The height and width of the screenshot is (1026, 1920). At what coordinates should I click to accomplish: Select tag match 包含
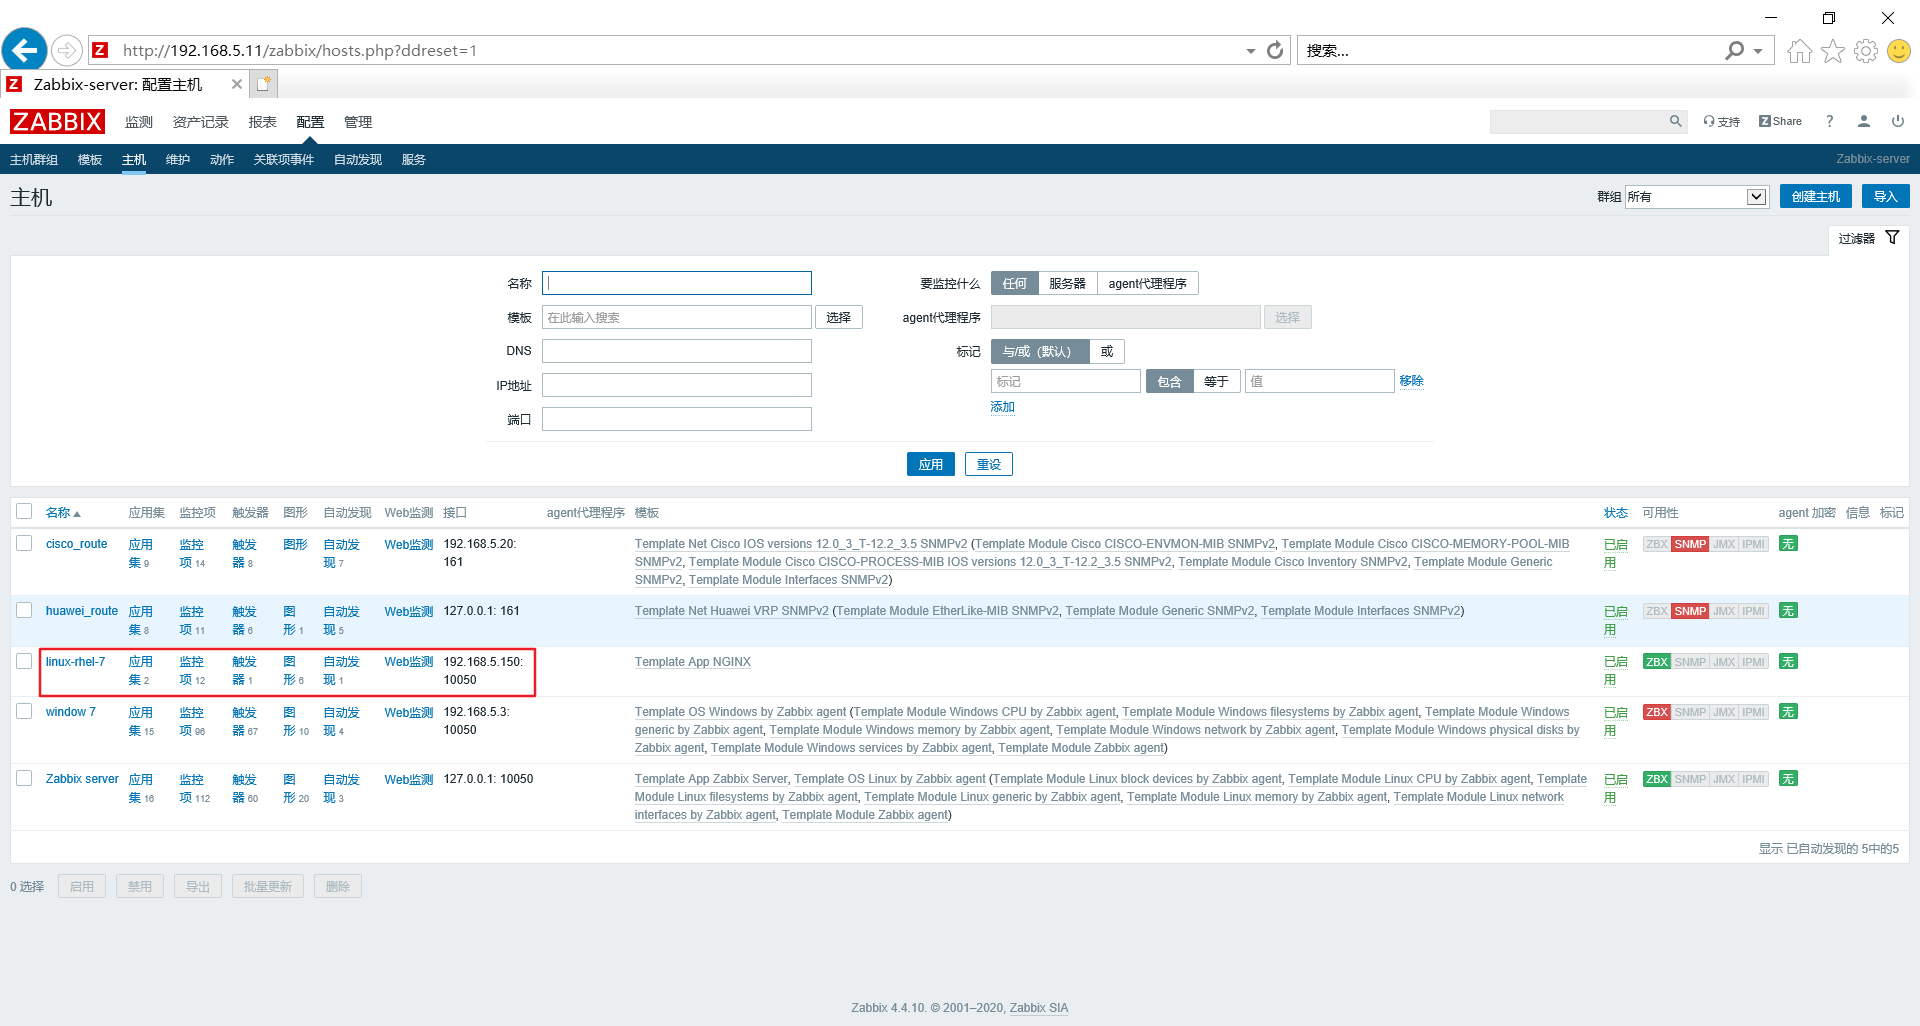(1169, 381)
